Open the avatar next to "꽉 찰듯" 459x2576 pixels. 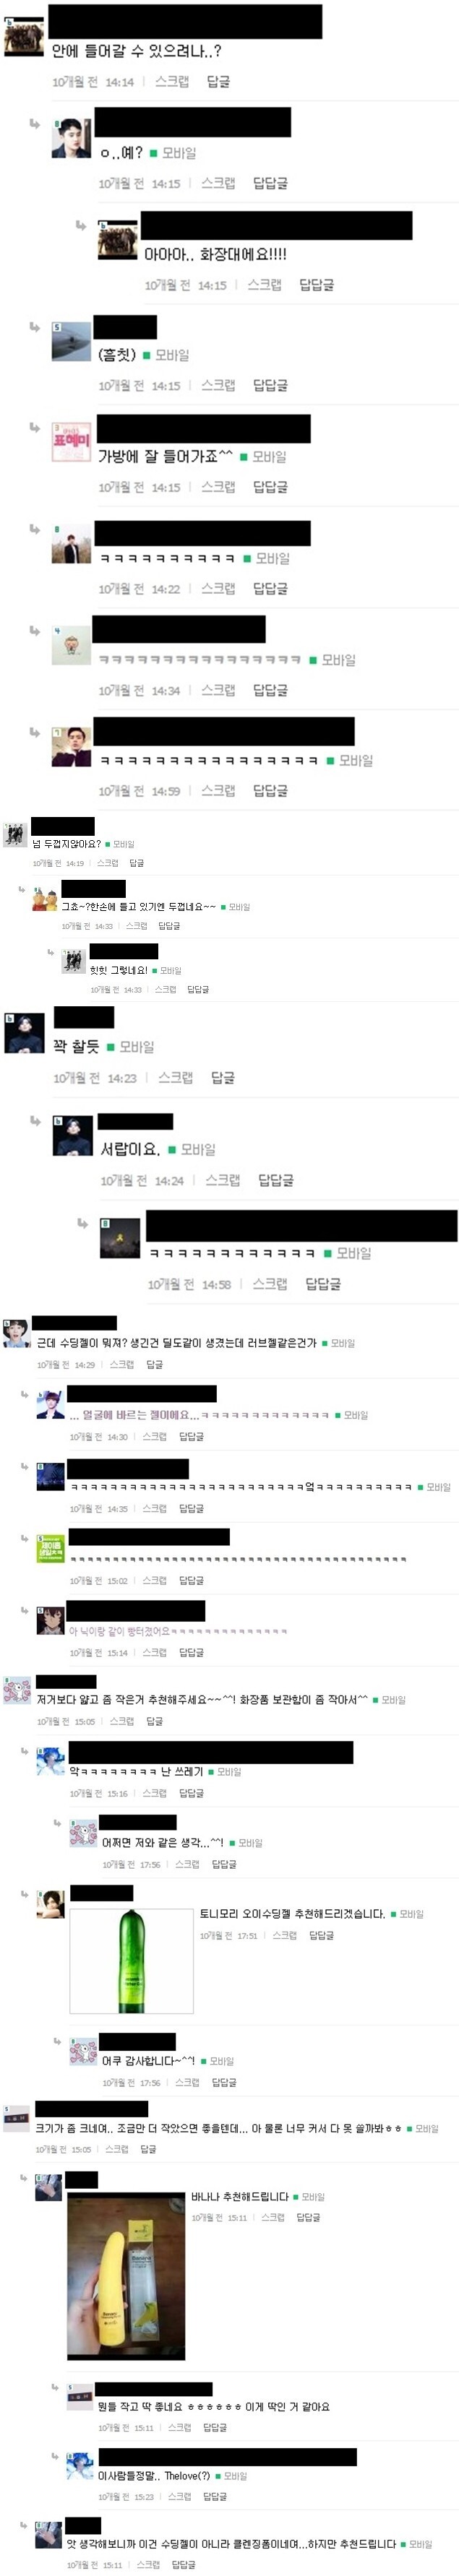(x=24, y=1034)
